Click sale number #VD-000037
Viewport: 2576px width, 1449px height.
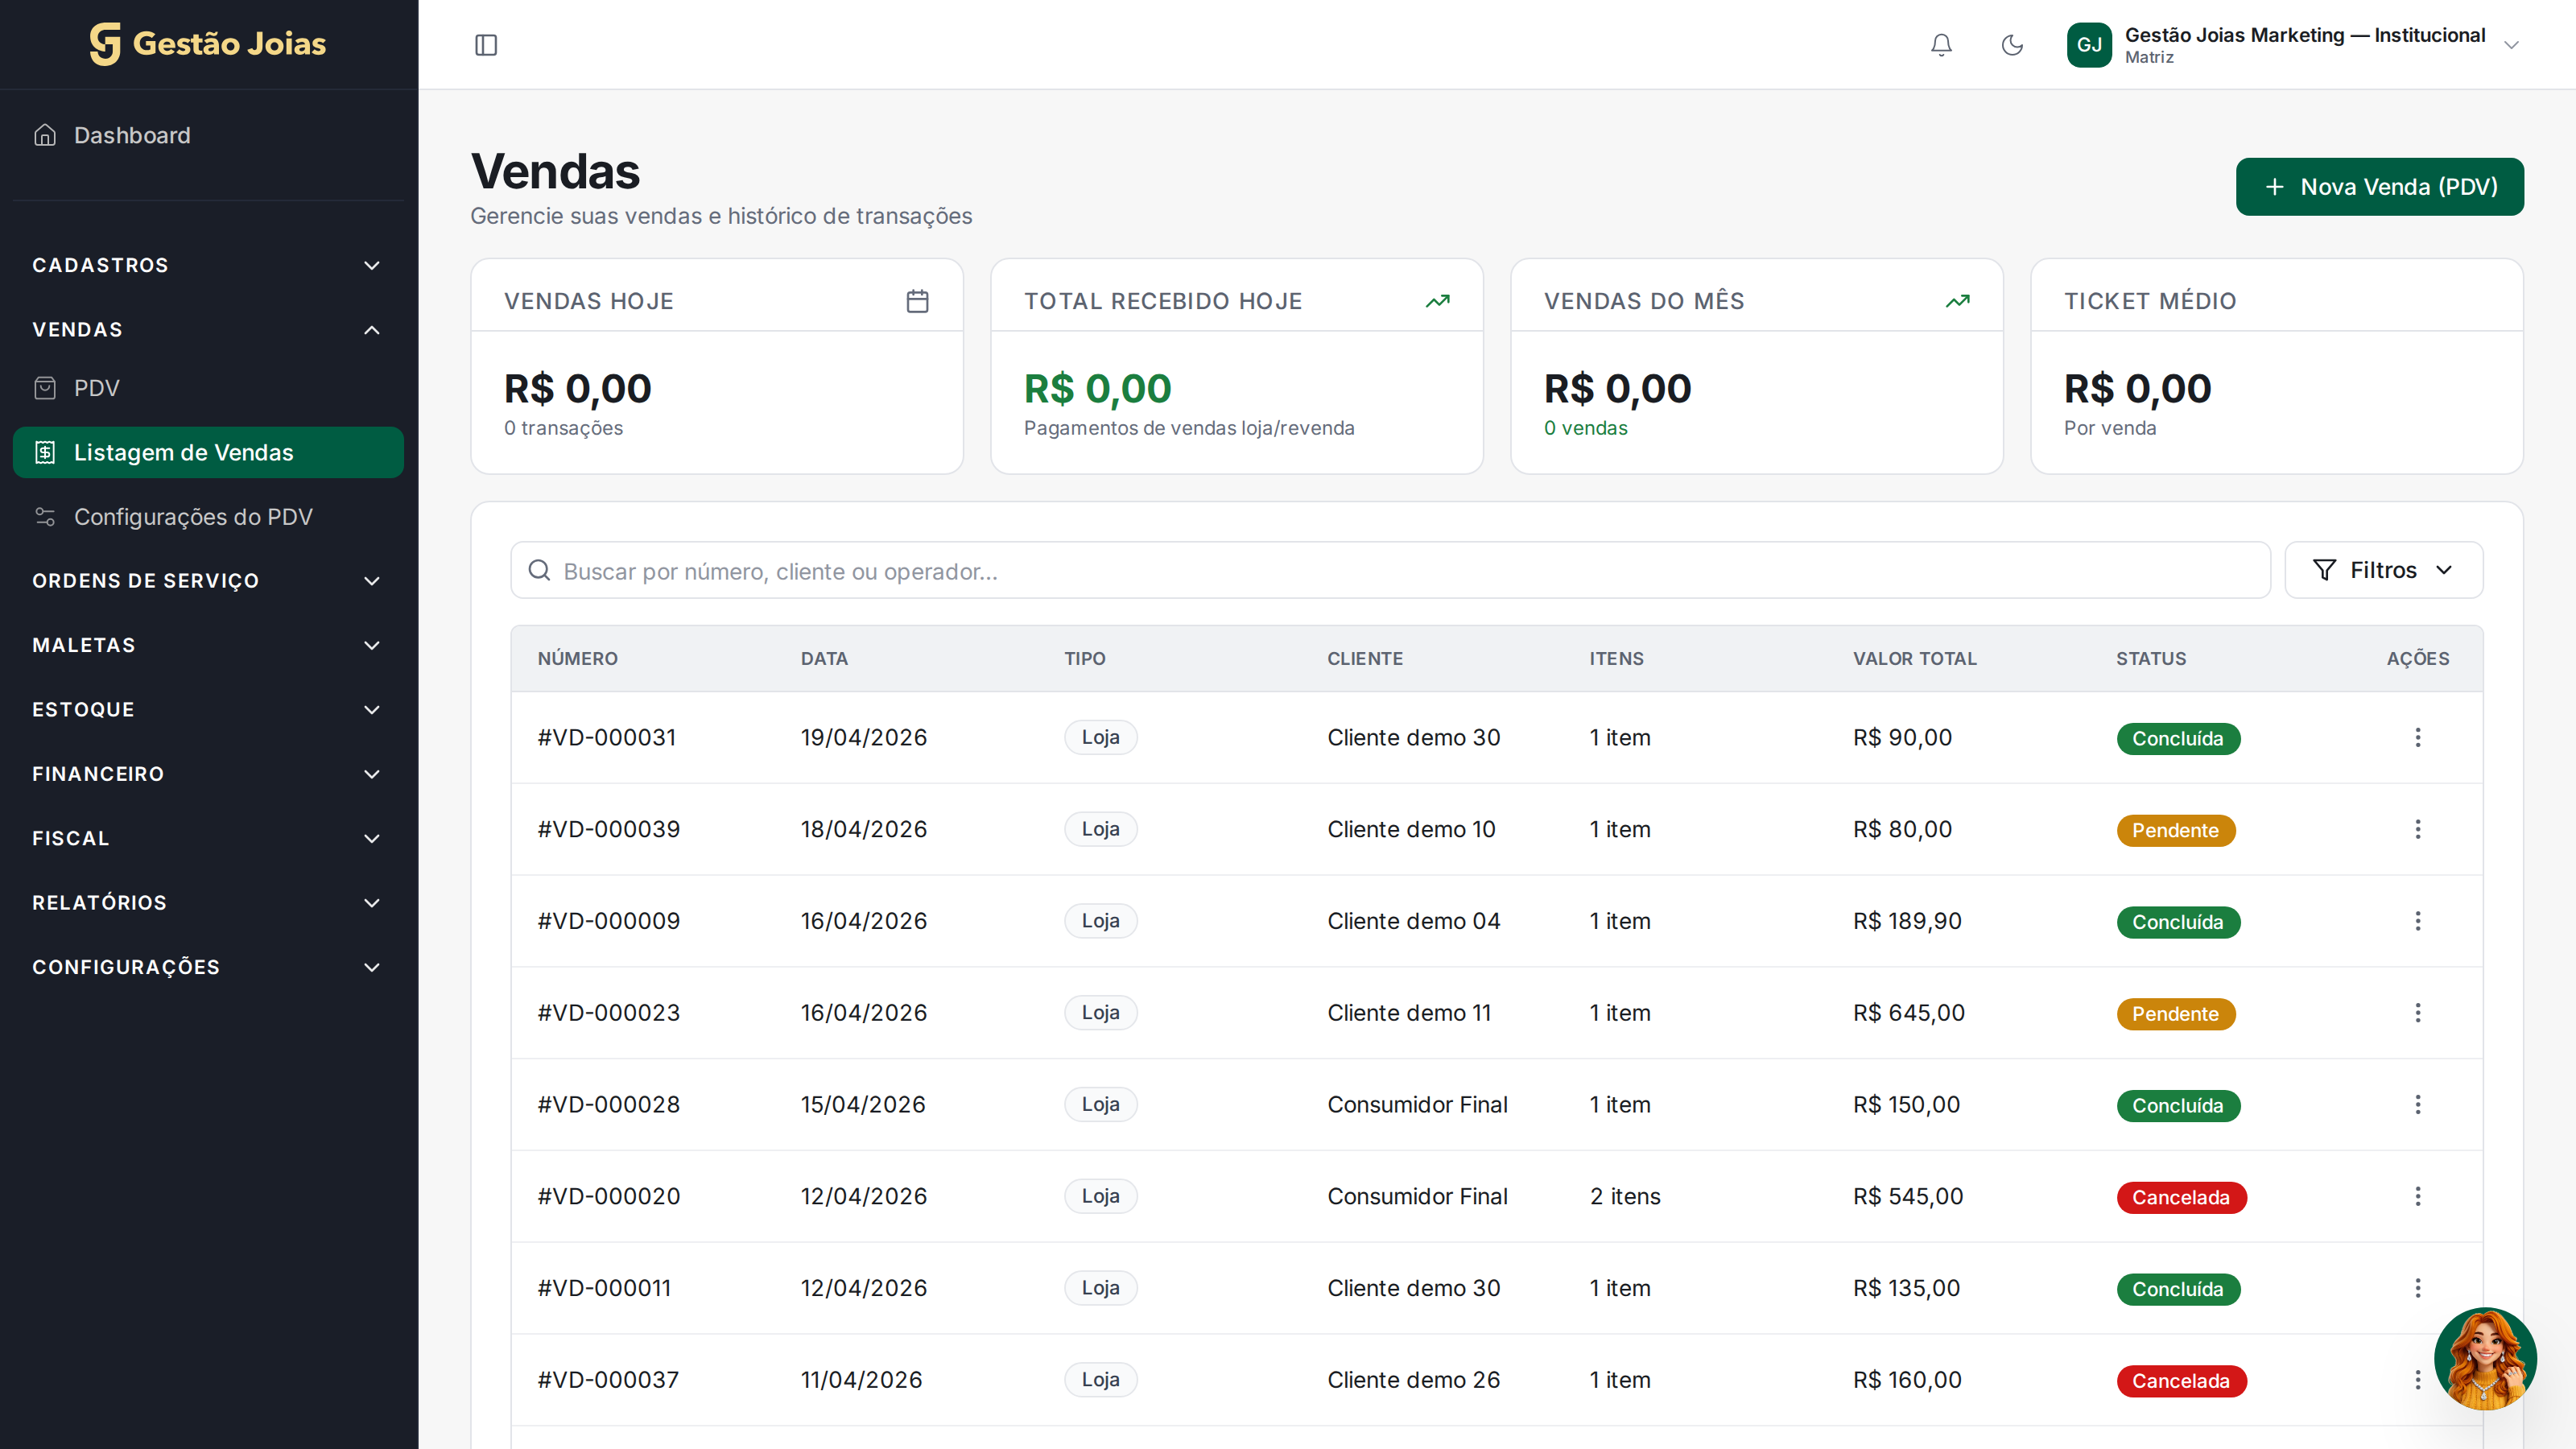coord(608,1380)
